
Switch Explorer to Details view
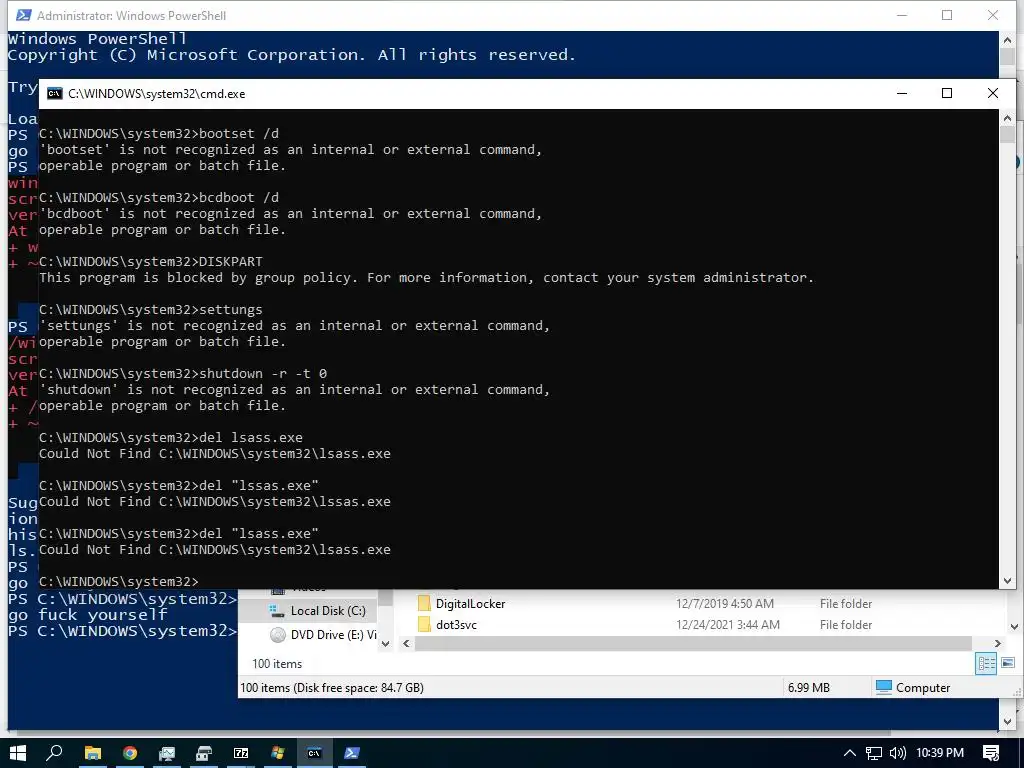[986, 664]
